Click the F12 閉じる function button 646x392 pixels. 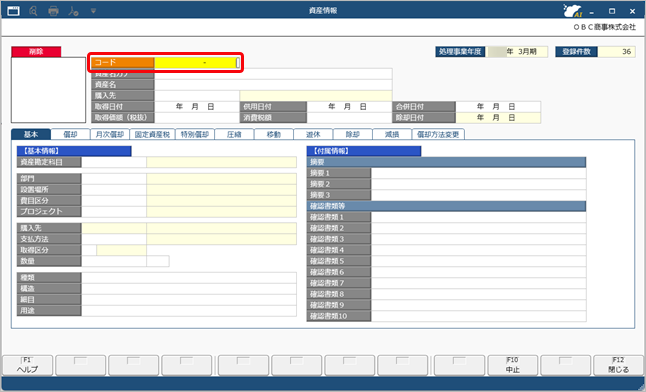pyautogui.click(x=618, y=365)
